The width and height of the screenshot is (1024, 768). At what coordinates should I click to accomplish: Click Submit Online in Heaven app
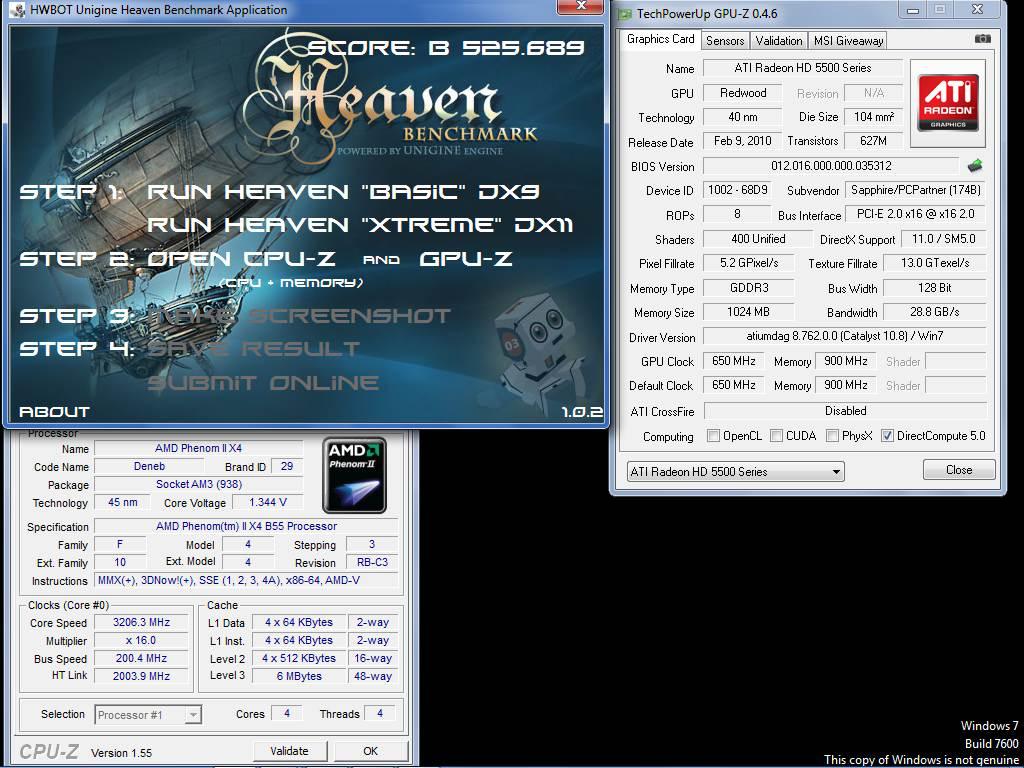(x=263, y=383)
